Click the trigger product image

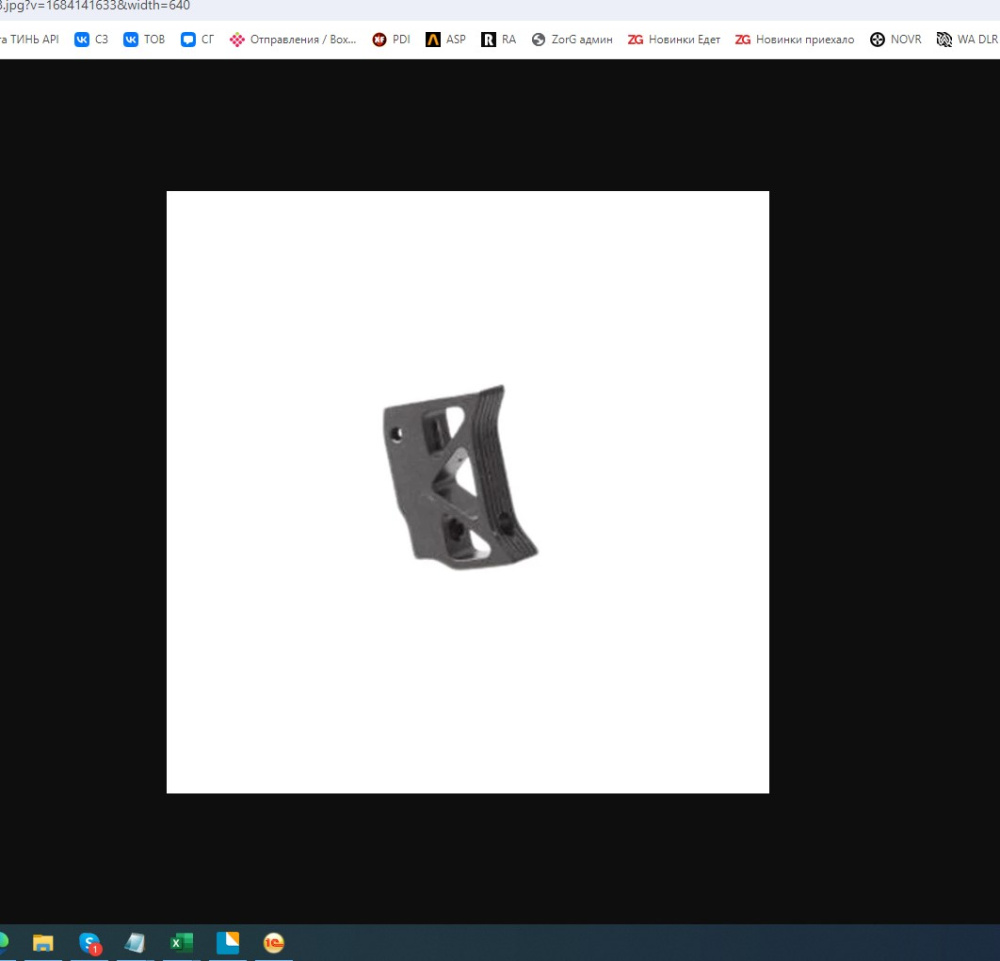tap(467, 492)
